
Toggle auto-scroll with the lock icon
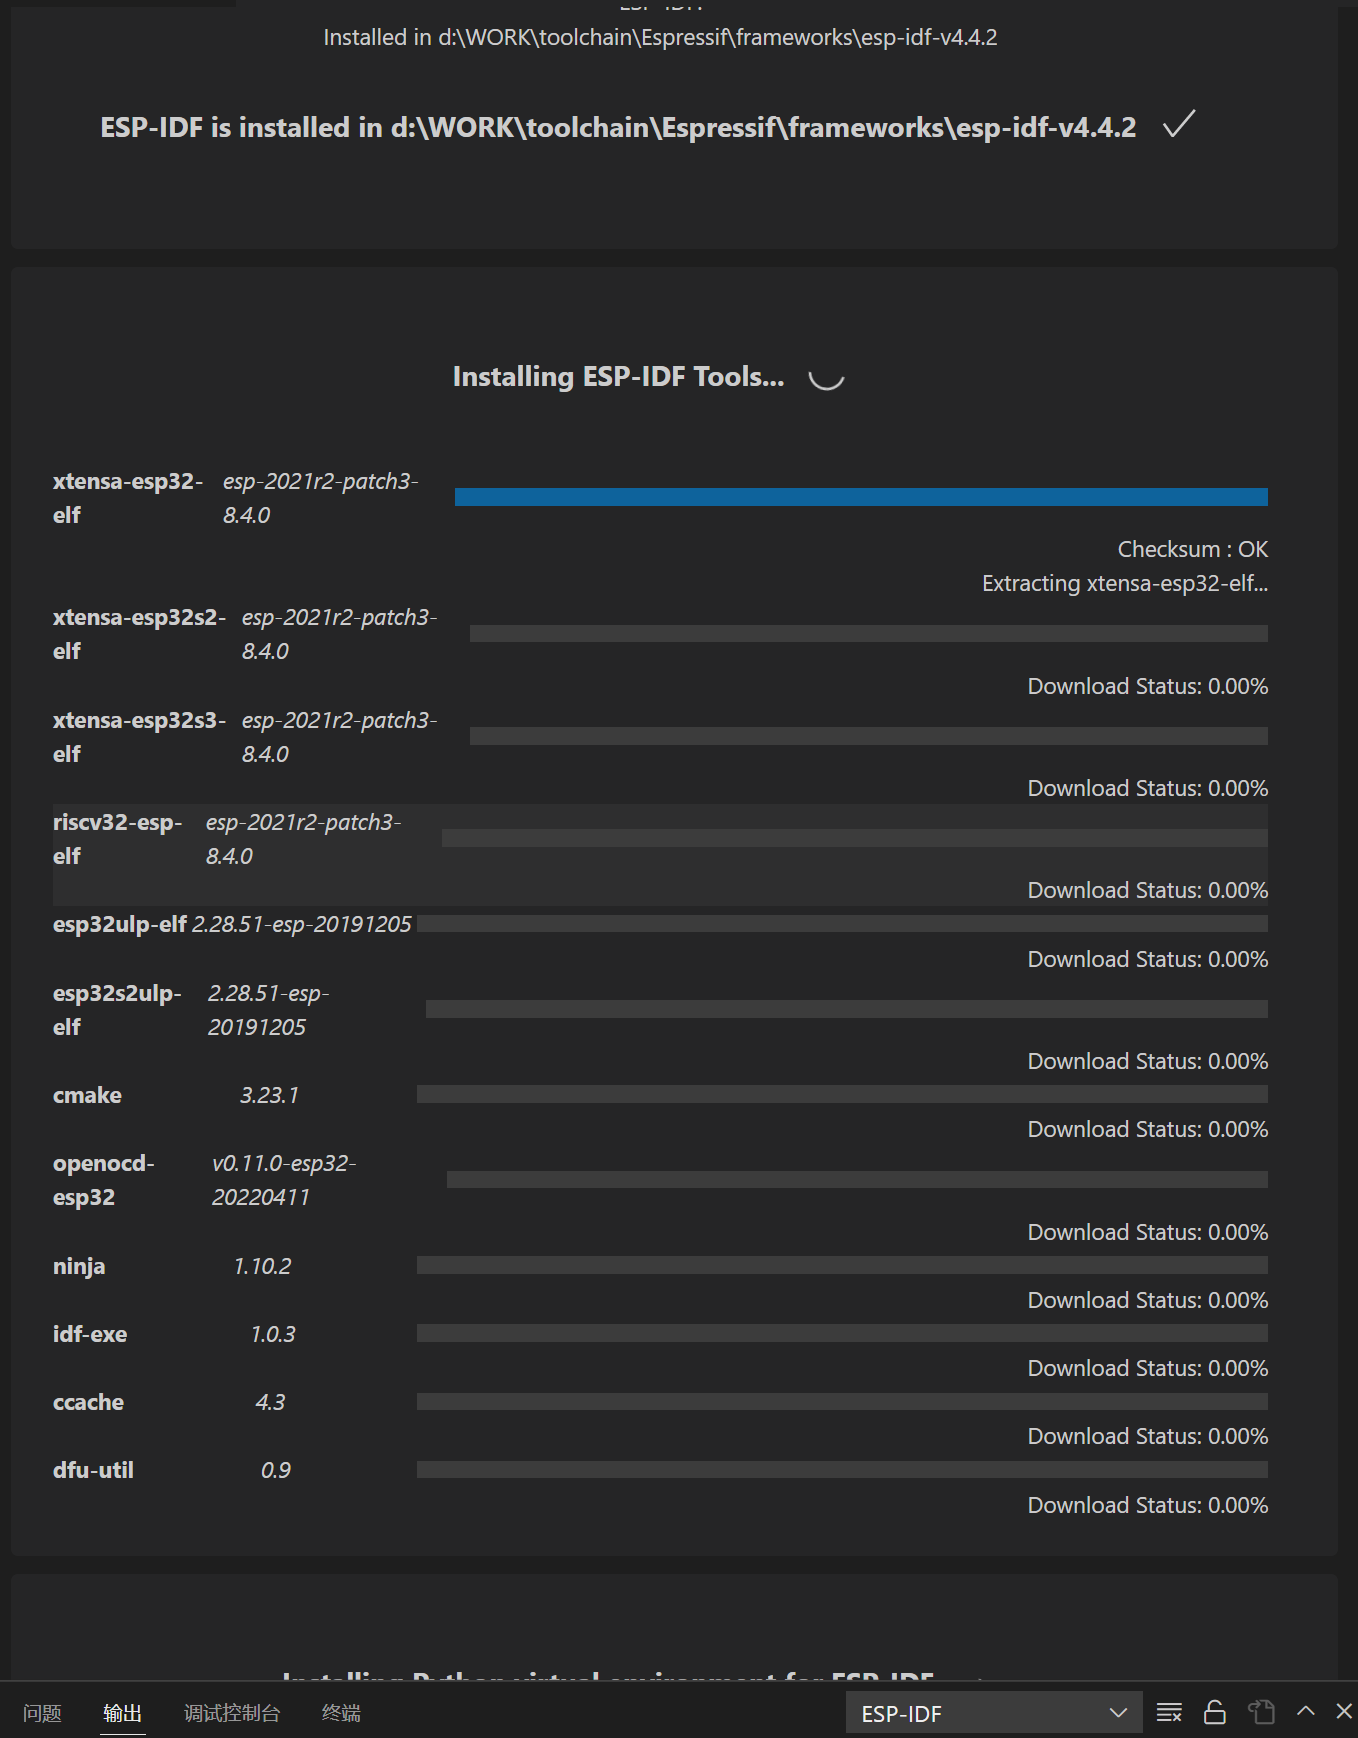(1214, 1712)
